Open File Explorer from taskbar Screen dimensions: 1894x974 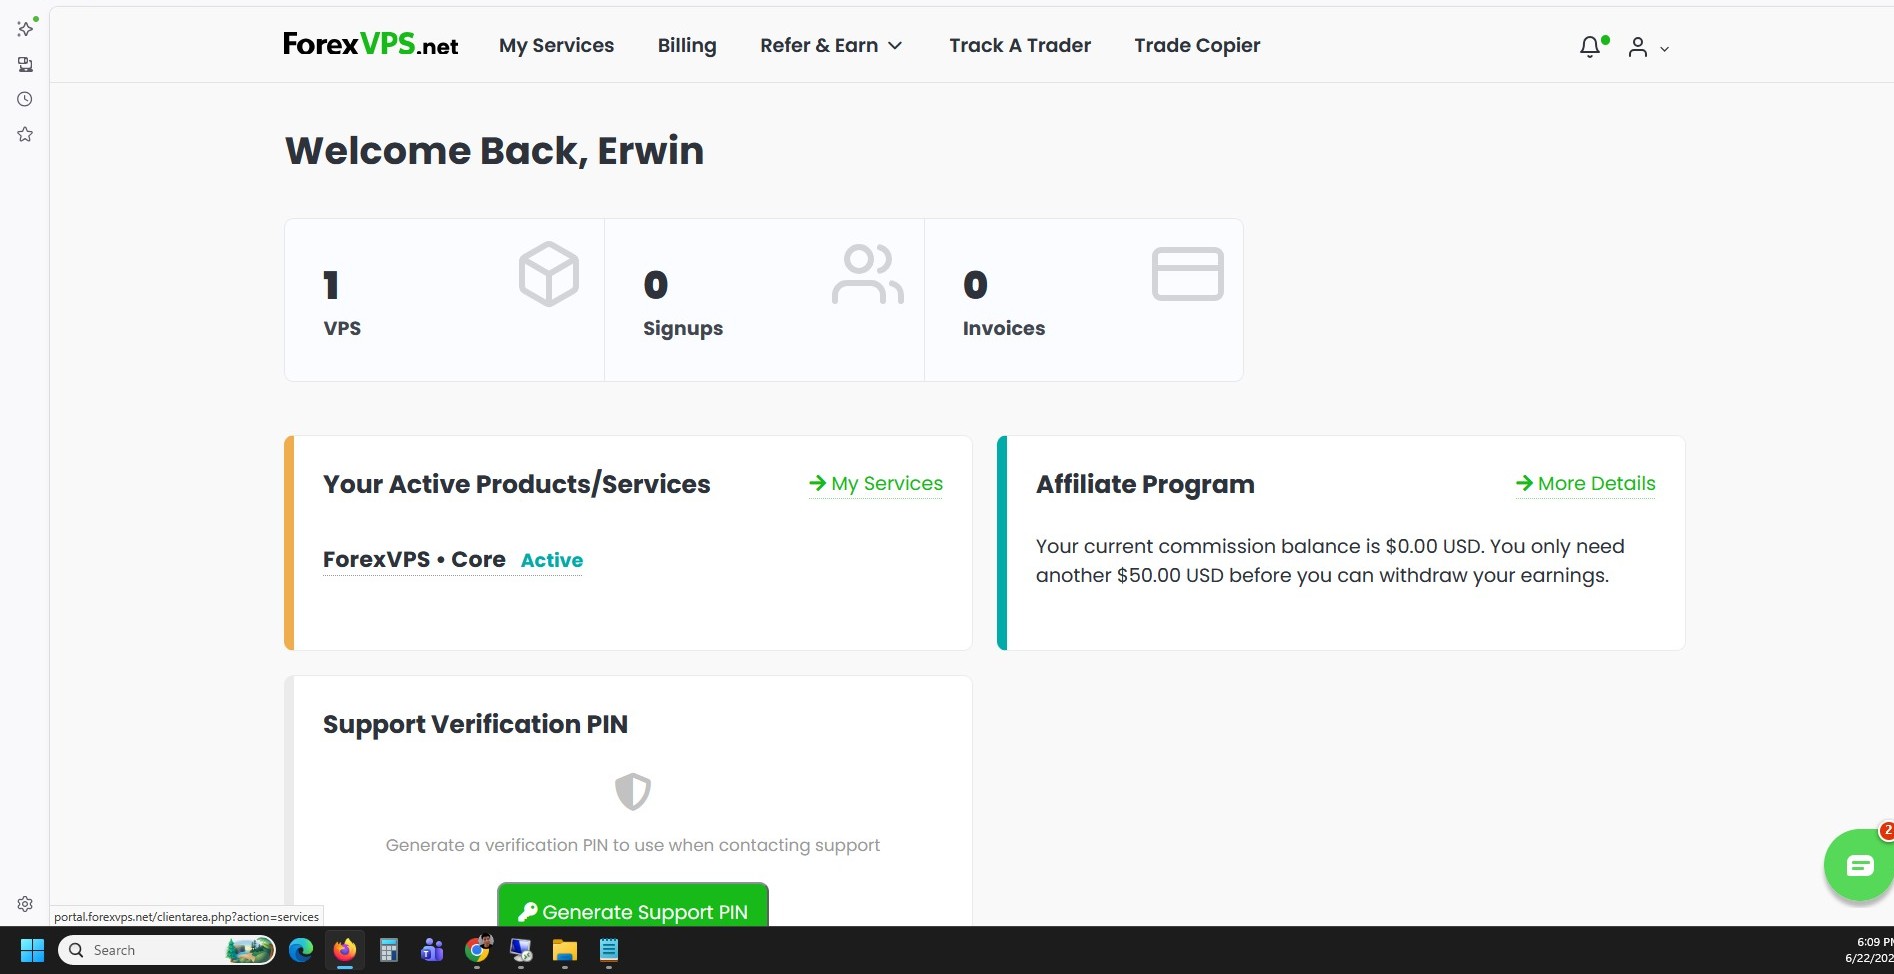pos(565,950)
